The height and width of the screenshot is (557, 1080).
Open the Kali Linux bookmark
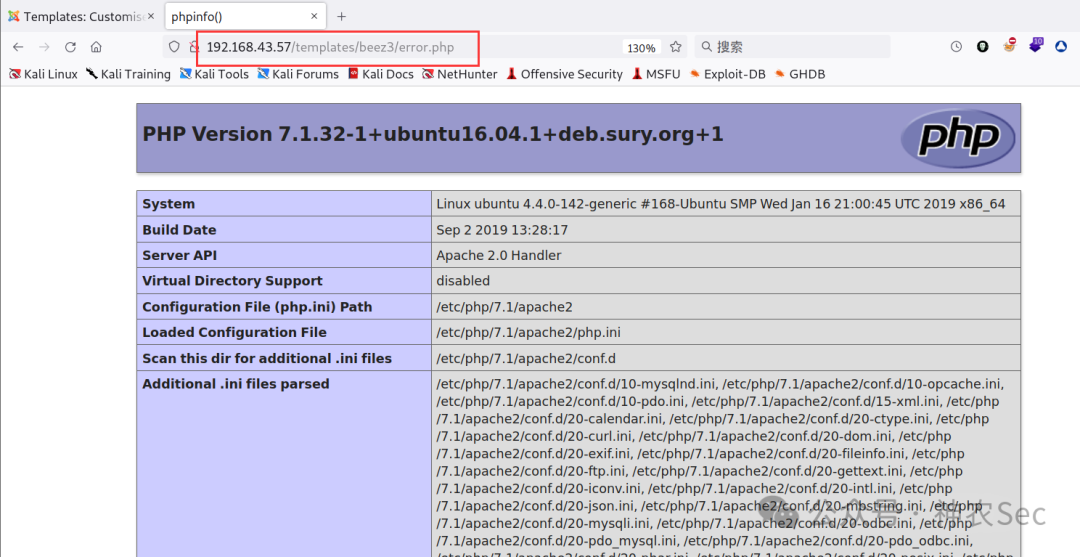43,74
